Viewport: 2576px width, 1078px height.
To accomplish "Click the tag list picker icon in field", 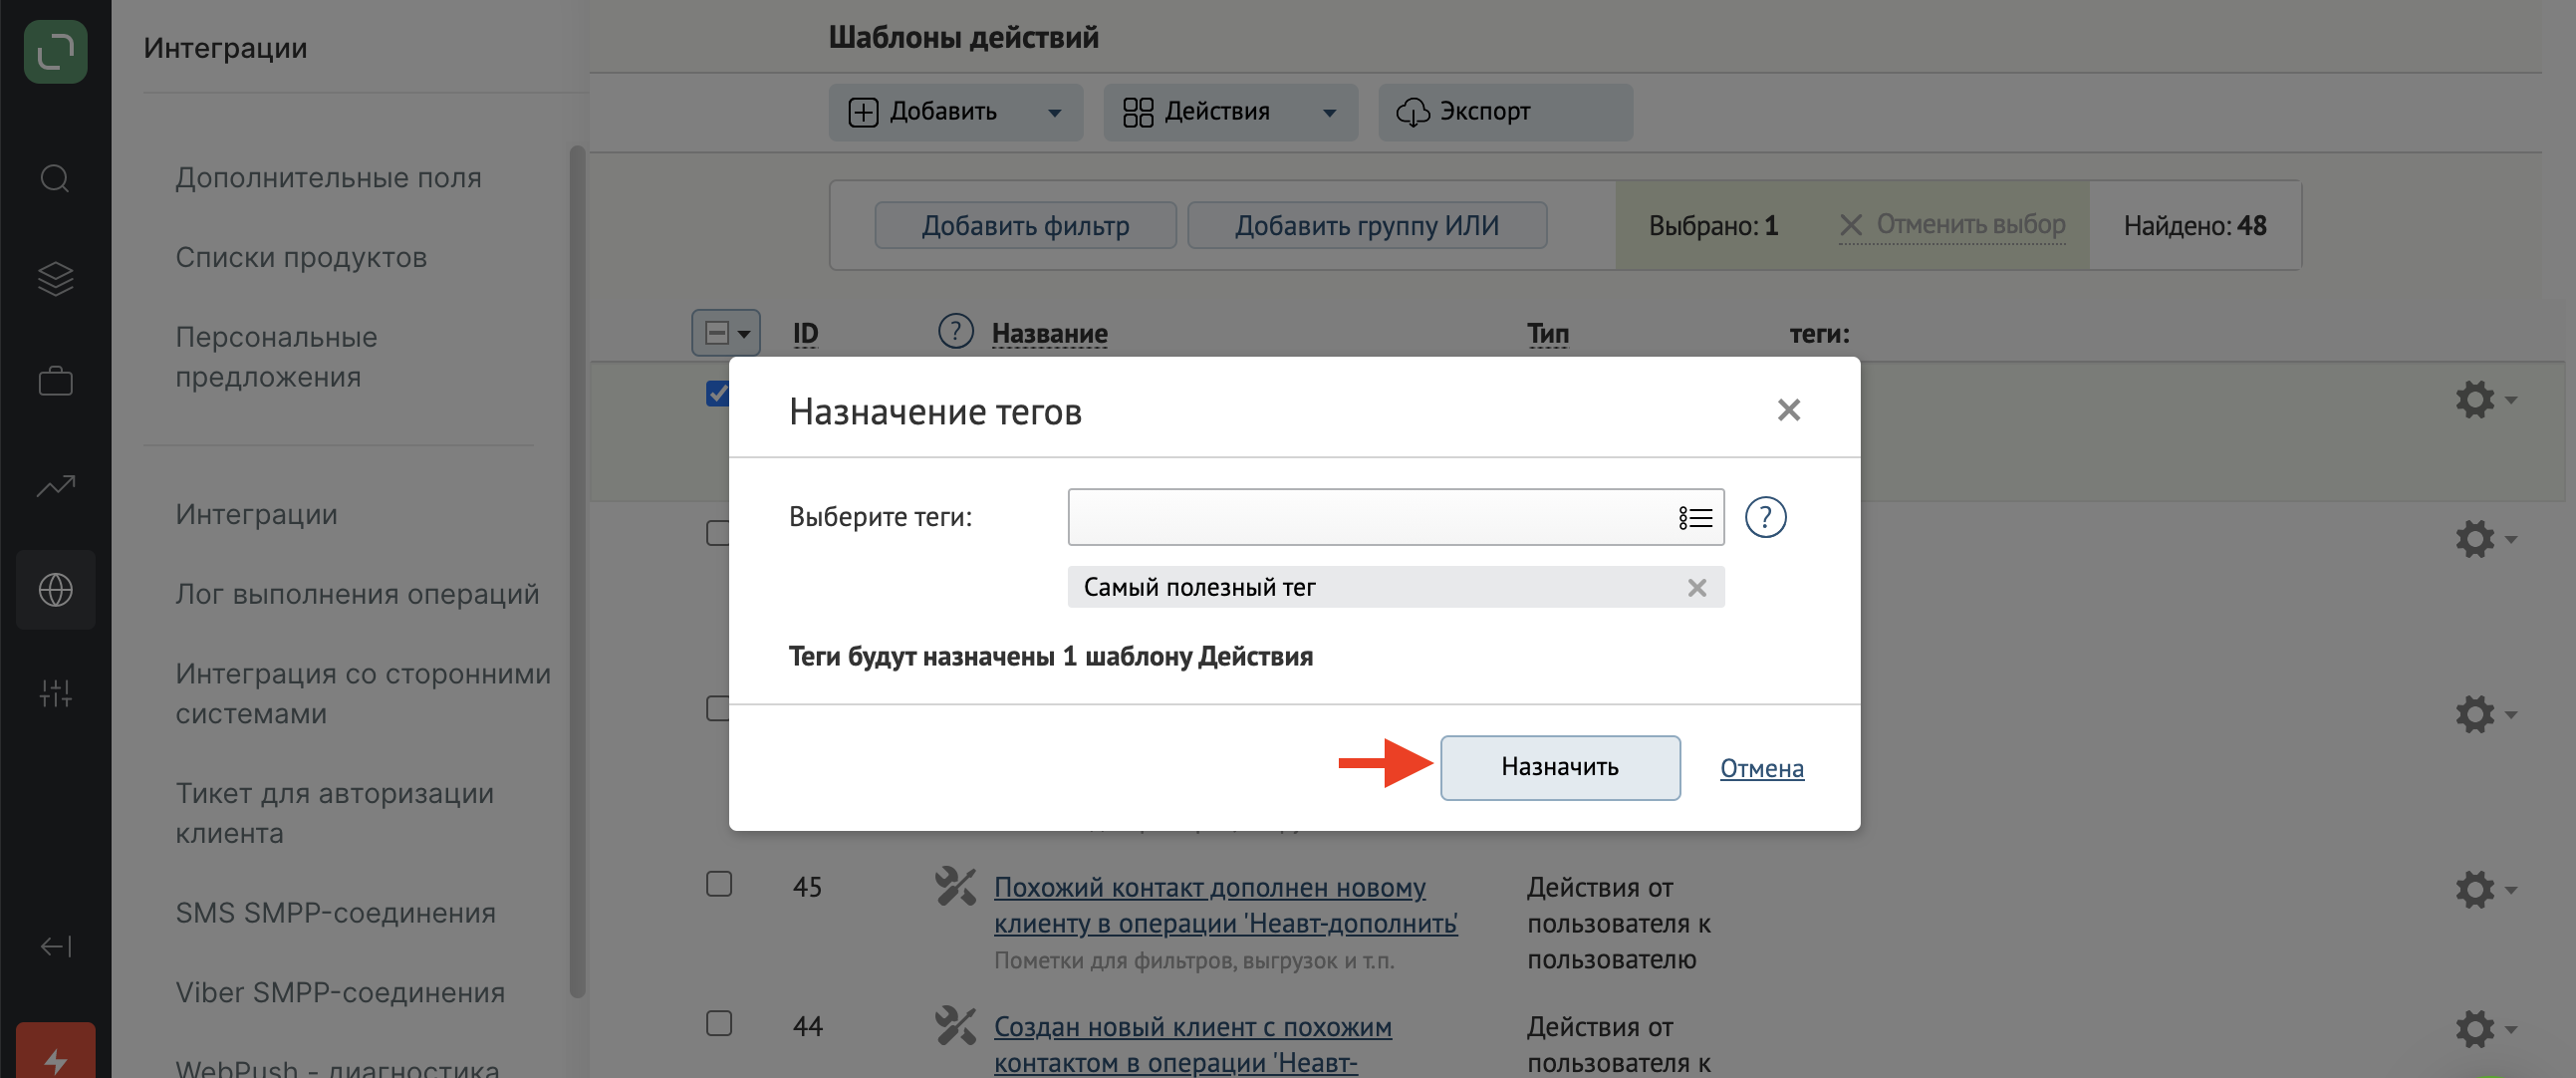I will [x=1695, y=517].
